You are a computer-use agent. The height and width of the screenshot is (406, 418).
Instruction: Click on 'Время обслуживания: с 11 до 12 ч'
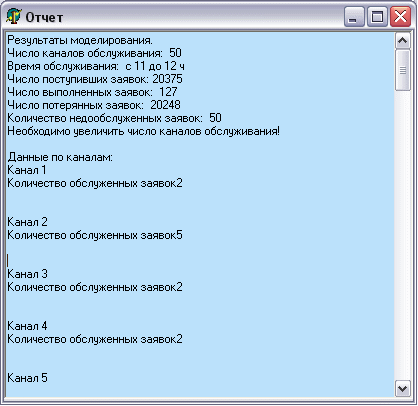click(x=96, y=66)
